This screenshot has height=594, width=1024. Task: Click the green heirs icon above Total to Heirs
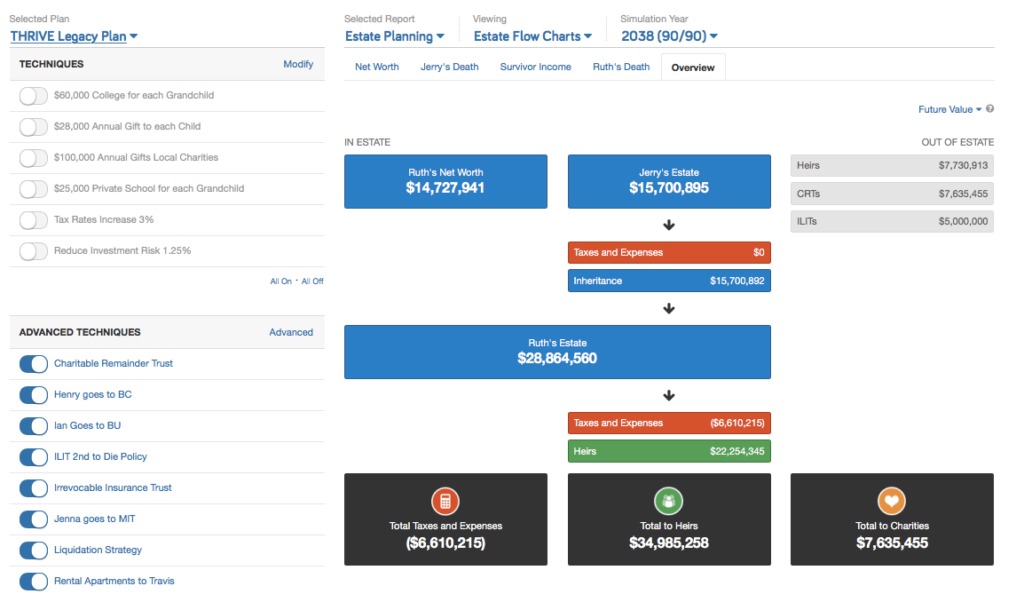pos(668,501)
